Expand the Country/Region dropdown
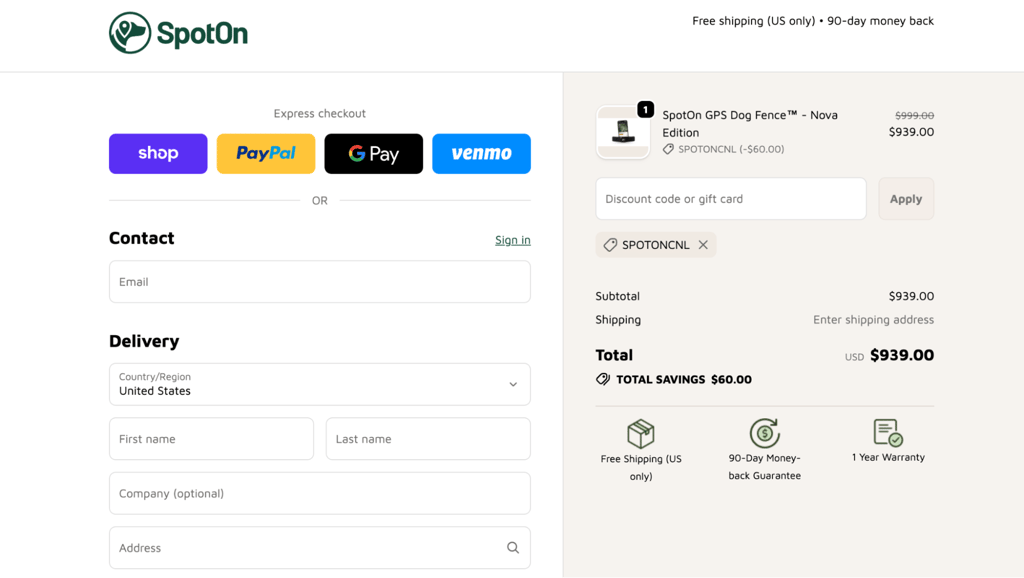 [320, 384]
